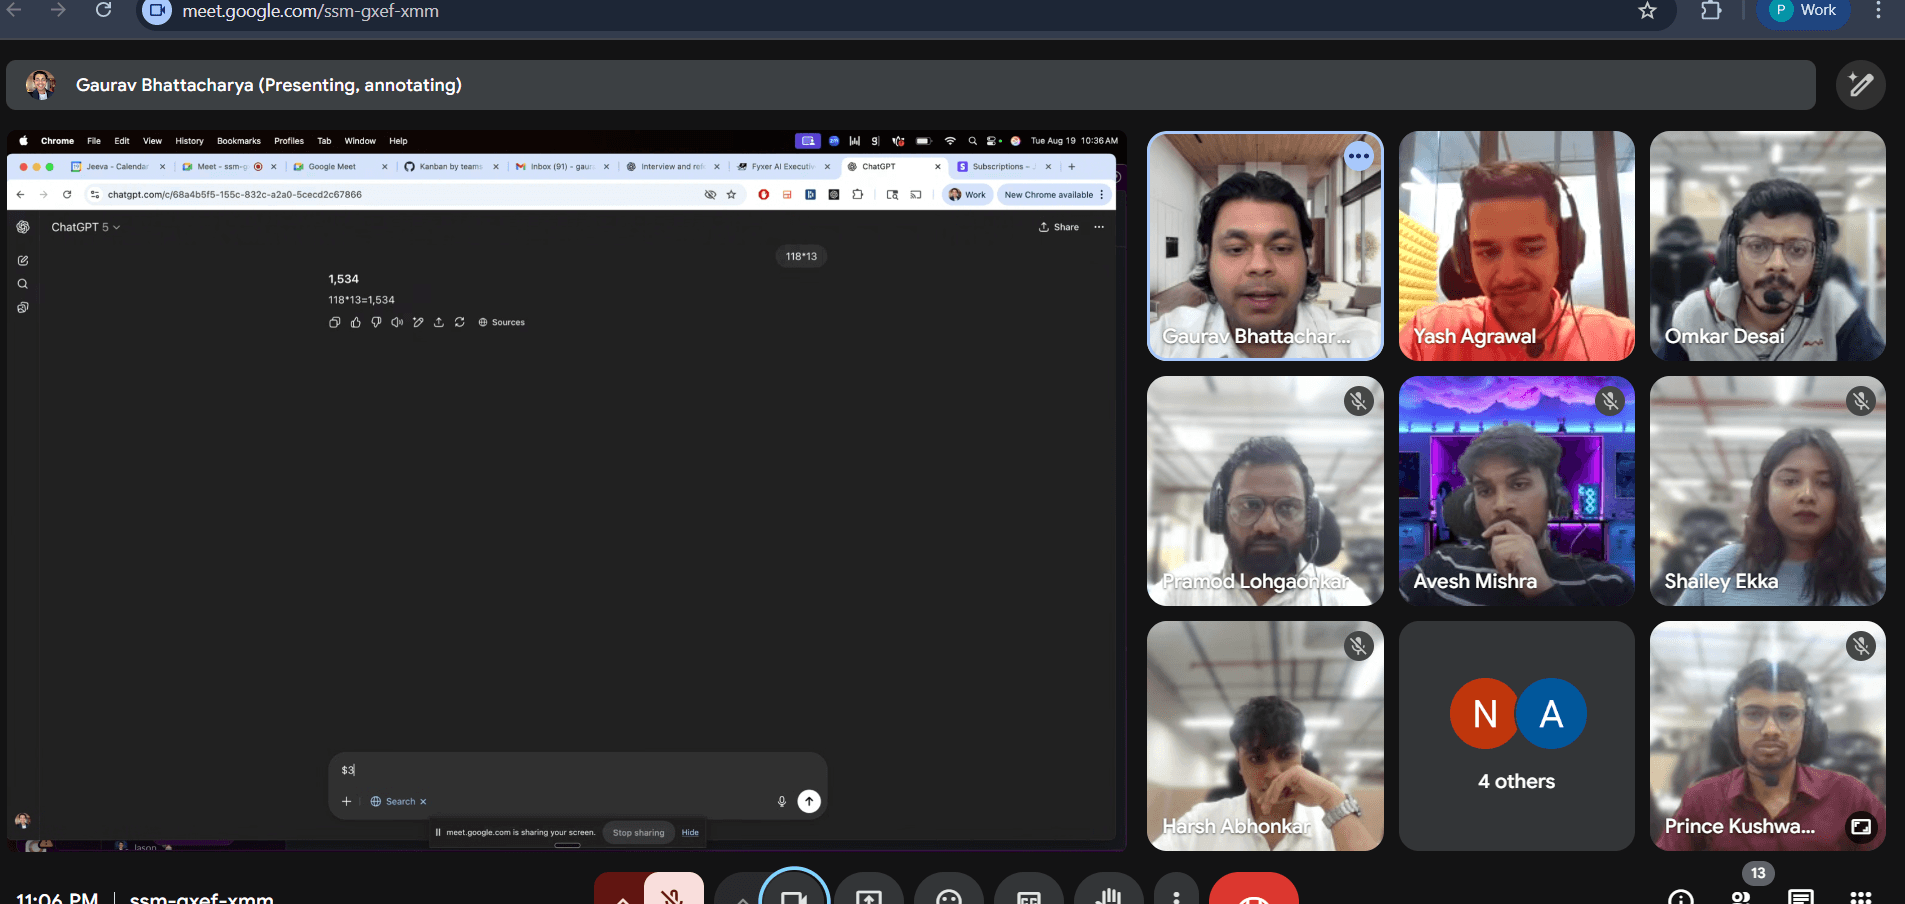Add attachment with plus in ChatGPT composer

click(347, 801)
